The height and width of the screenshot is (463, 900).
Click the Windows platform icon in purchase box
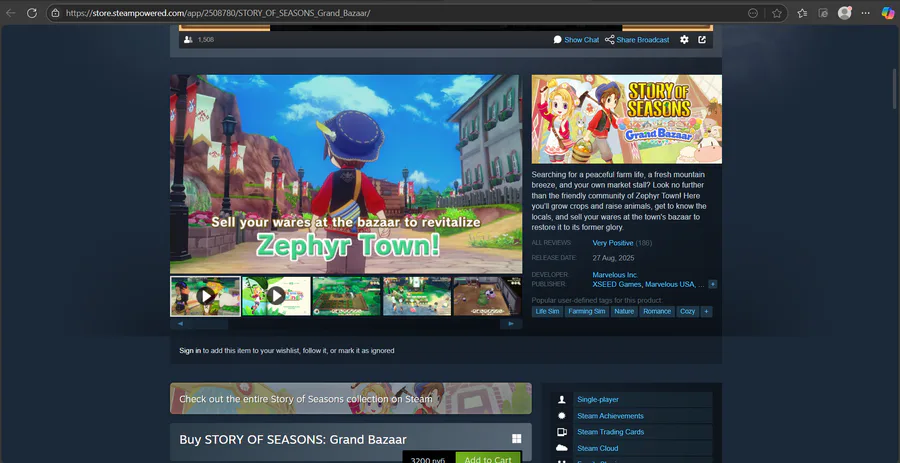coord(517,439)
